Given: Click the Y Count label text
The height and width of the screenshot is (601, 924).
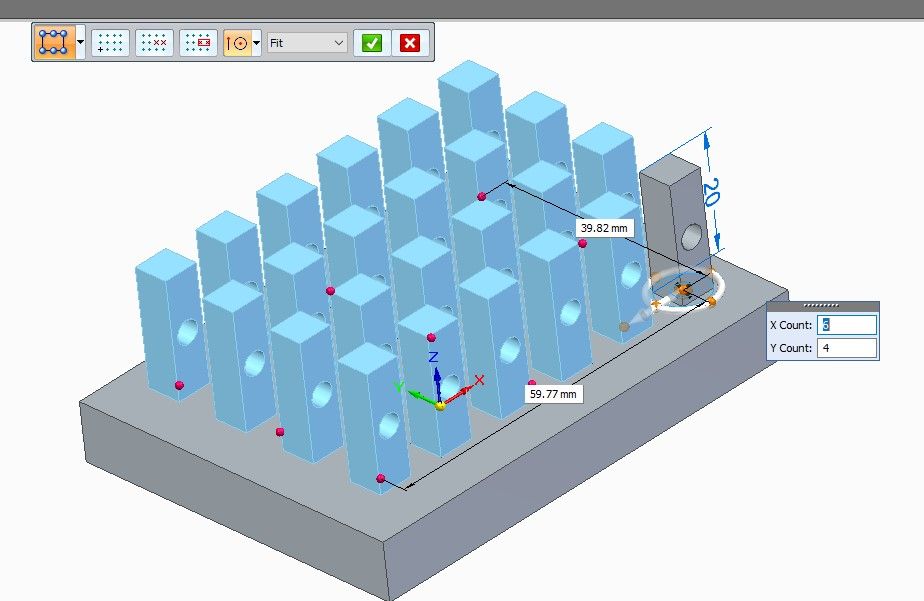Looking at the screenshot, I should click(x=791, y=348).
